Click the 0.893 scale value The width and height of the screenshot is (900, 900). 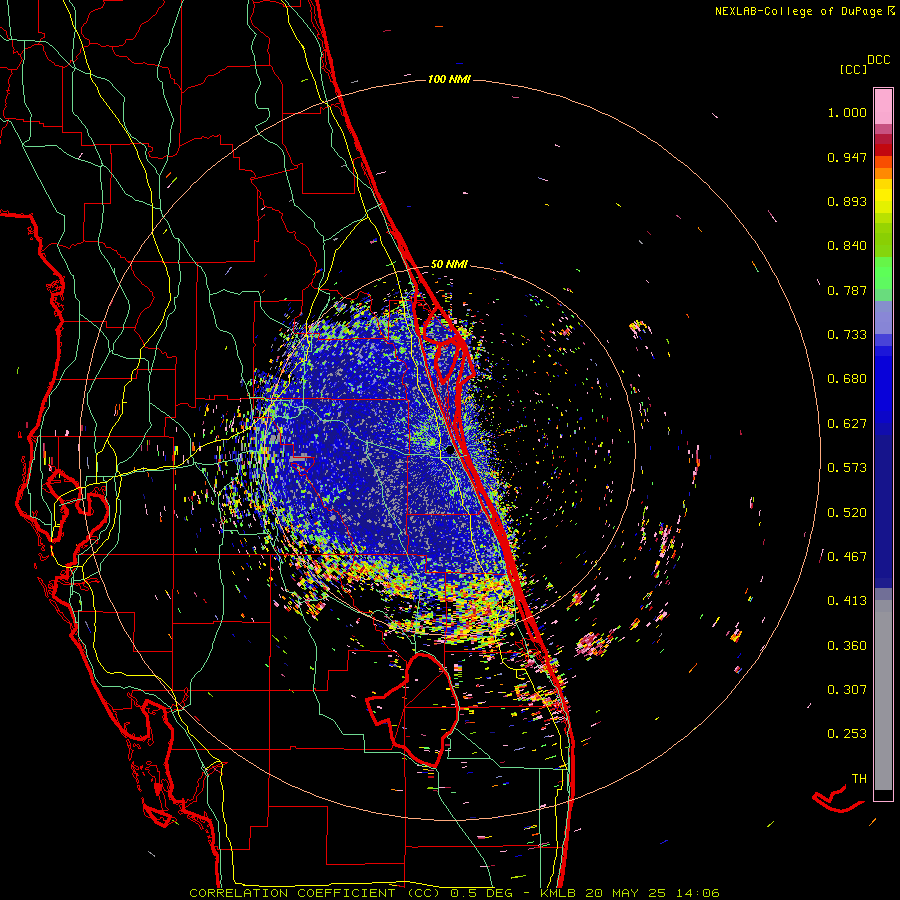847,201
